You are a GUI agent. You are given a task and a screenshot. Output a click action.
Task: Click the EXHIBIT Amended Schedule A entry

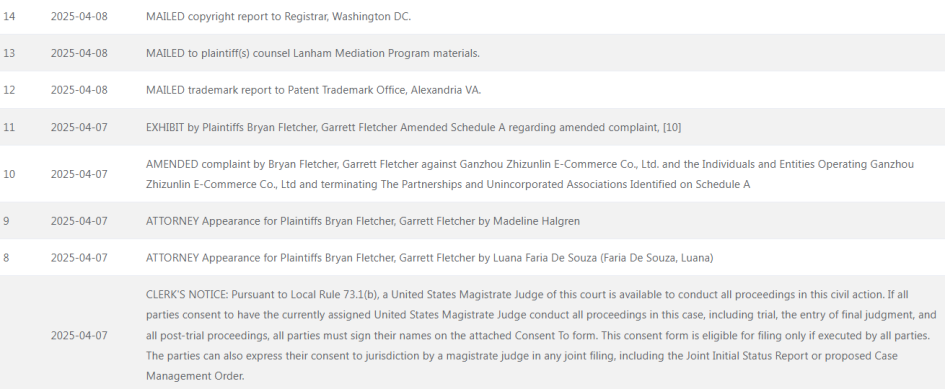tap(413, 127)
